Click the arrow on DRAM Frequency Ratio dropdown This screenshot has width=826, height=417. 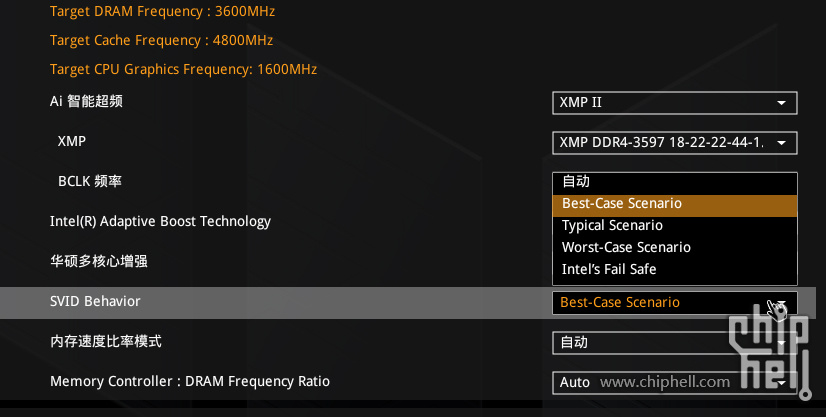782,383
